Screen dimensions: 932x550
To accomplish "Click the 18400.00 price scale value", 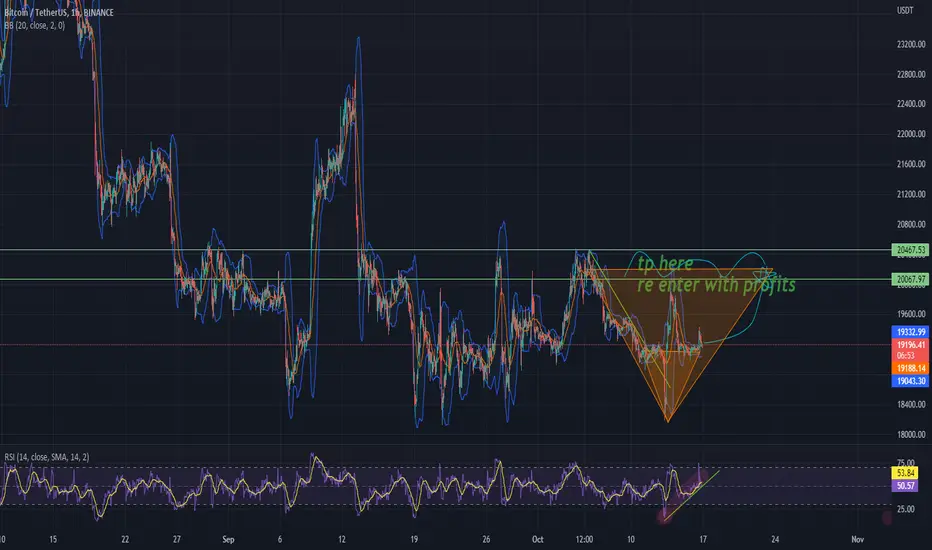I will [911, 404].
